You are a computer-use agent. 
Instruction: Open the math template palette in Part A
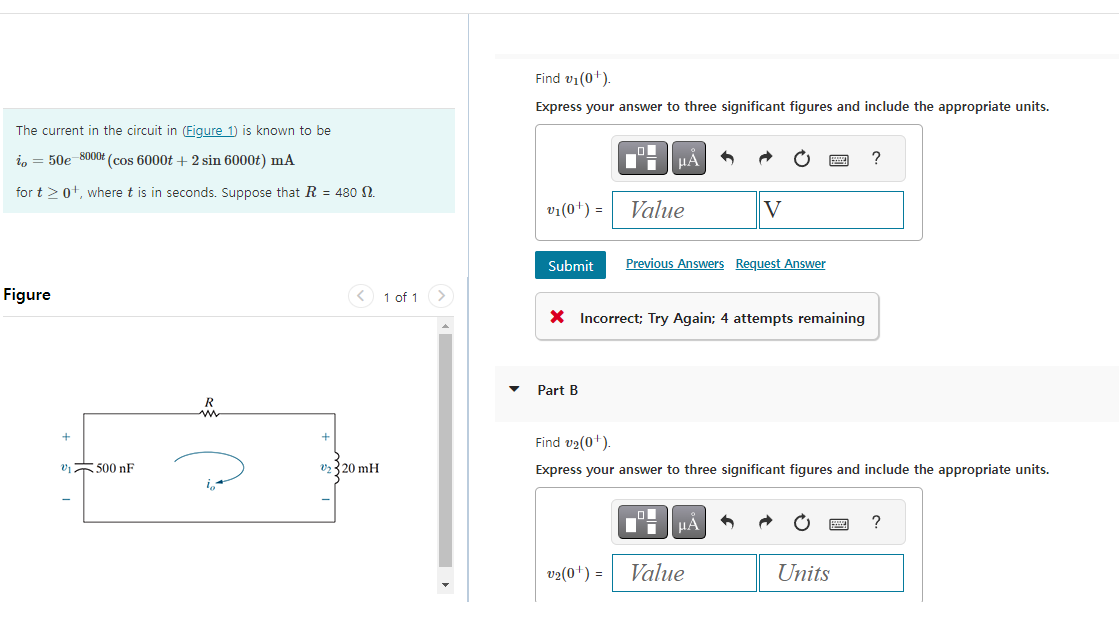point(642,157)
